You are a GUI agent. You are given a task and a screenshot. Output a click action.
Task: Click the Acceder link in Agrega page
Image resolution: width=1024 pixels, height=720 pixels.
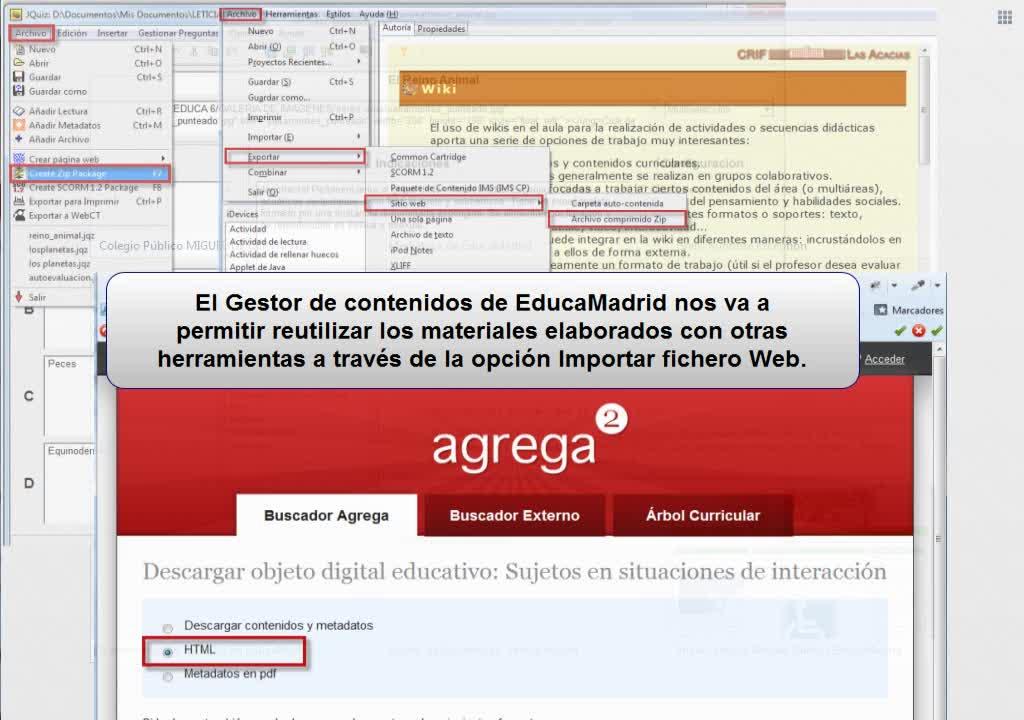click(884, 359)
